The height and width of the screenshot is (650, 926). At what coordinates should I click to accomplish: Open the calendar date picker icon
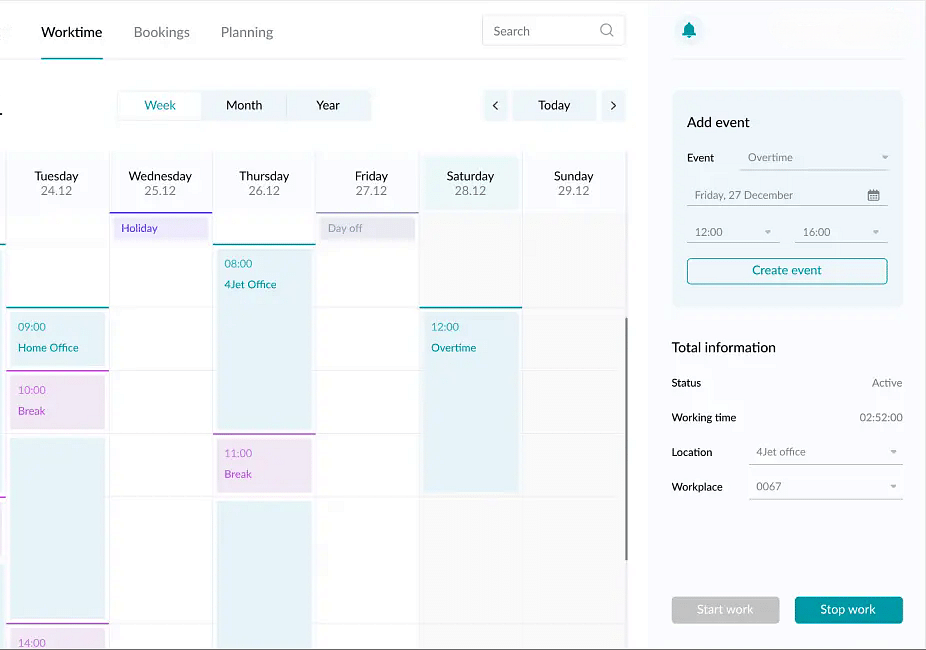873,196
